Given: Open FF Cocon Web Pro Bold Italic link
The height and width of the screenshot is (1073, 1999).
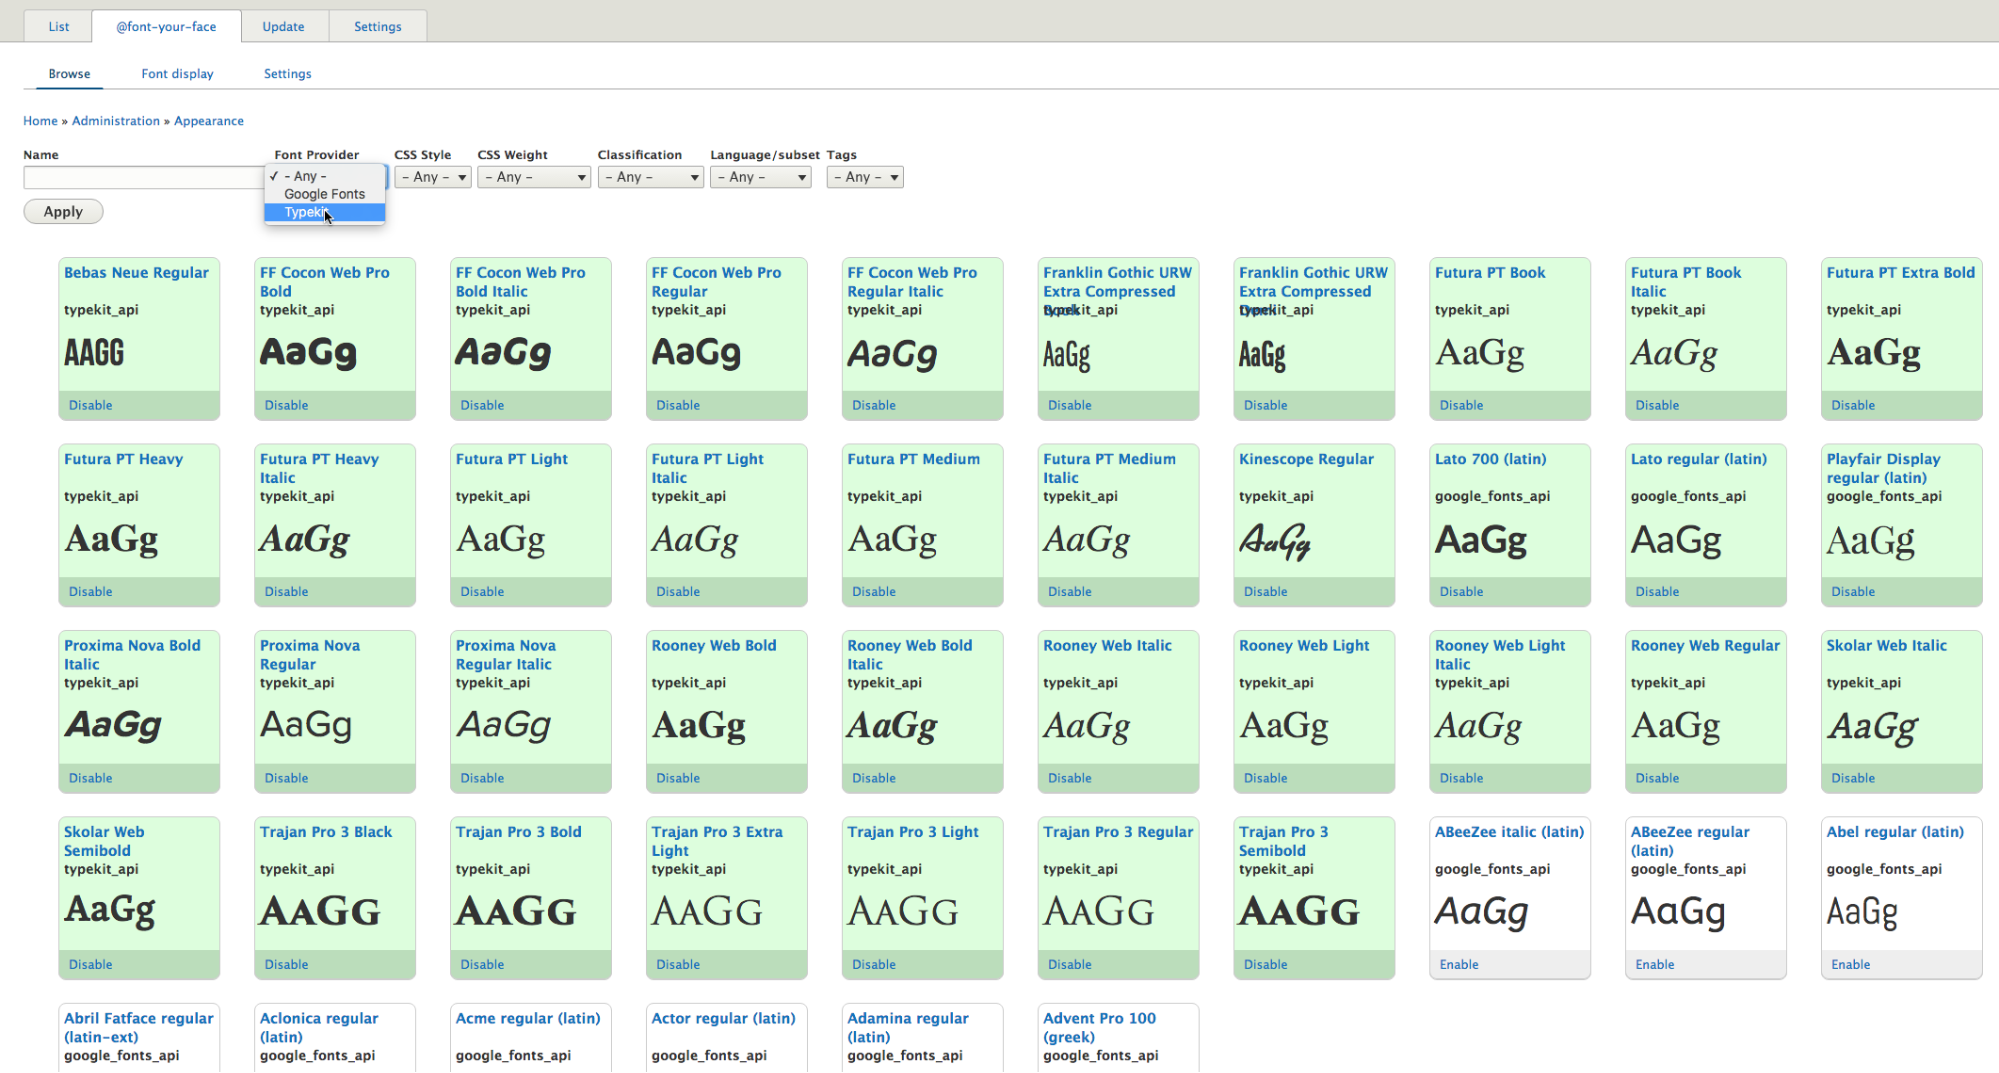Looking at the screenshot, I should pos(520,282).
